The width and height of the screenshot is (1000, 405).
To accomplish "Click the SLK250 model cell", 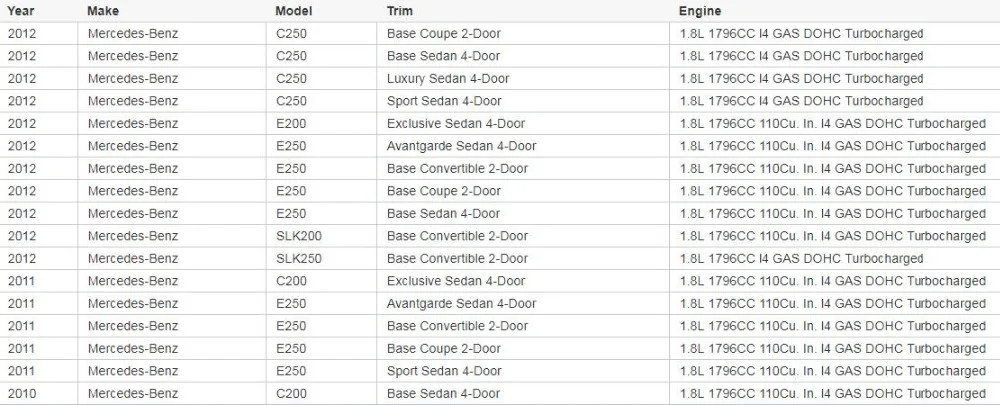I will click(x=321, y=258).
